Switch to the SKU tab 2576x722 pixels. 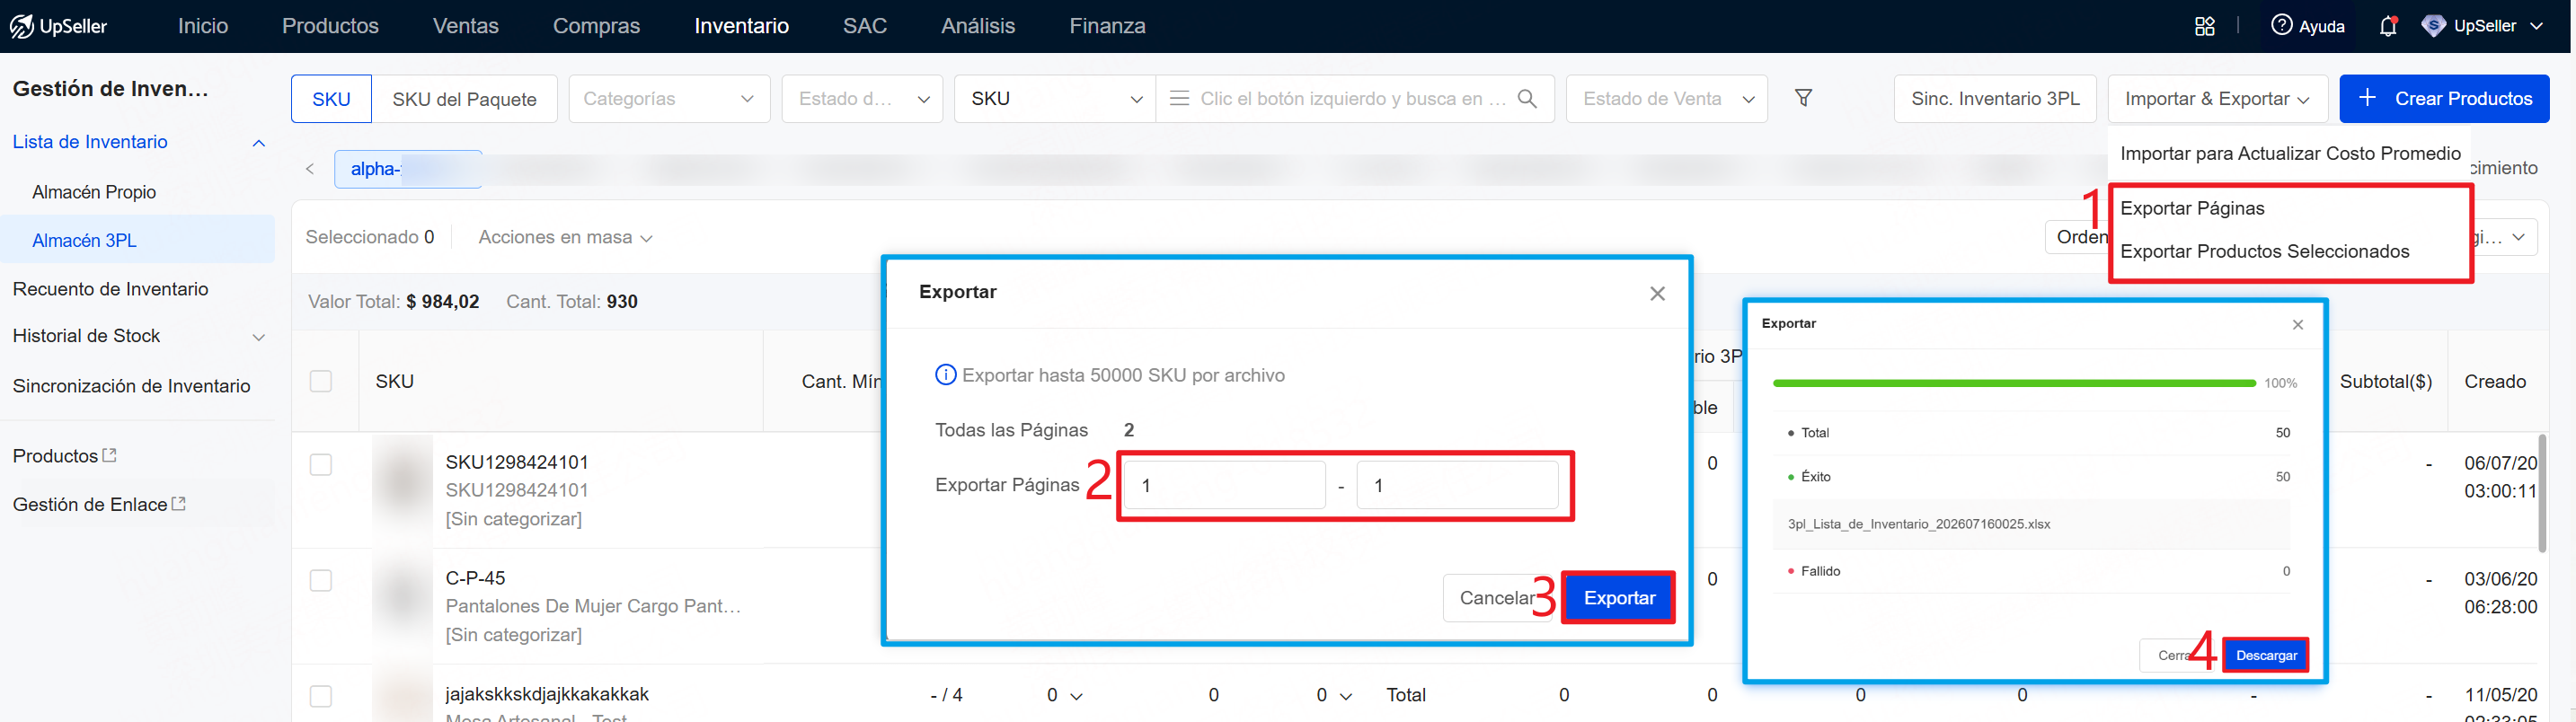331,98
